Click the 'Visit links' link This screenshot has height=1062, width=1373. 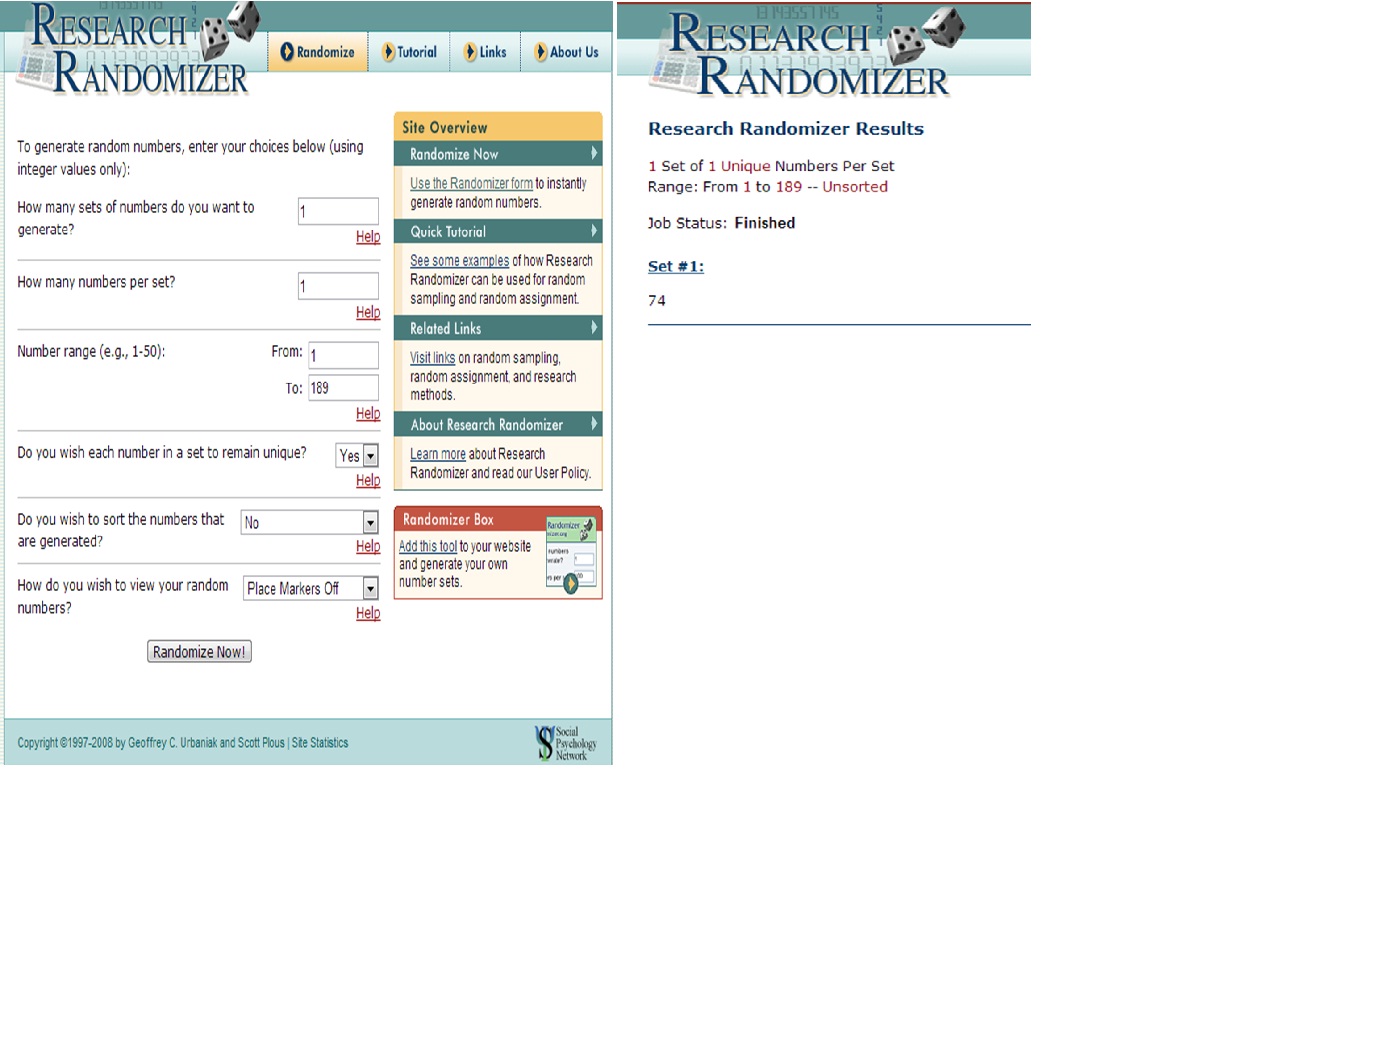click(432, 357)
